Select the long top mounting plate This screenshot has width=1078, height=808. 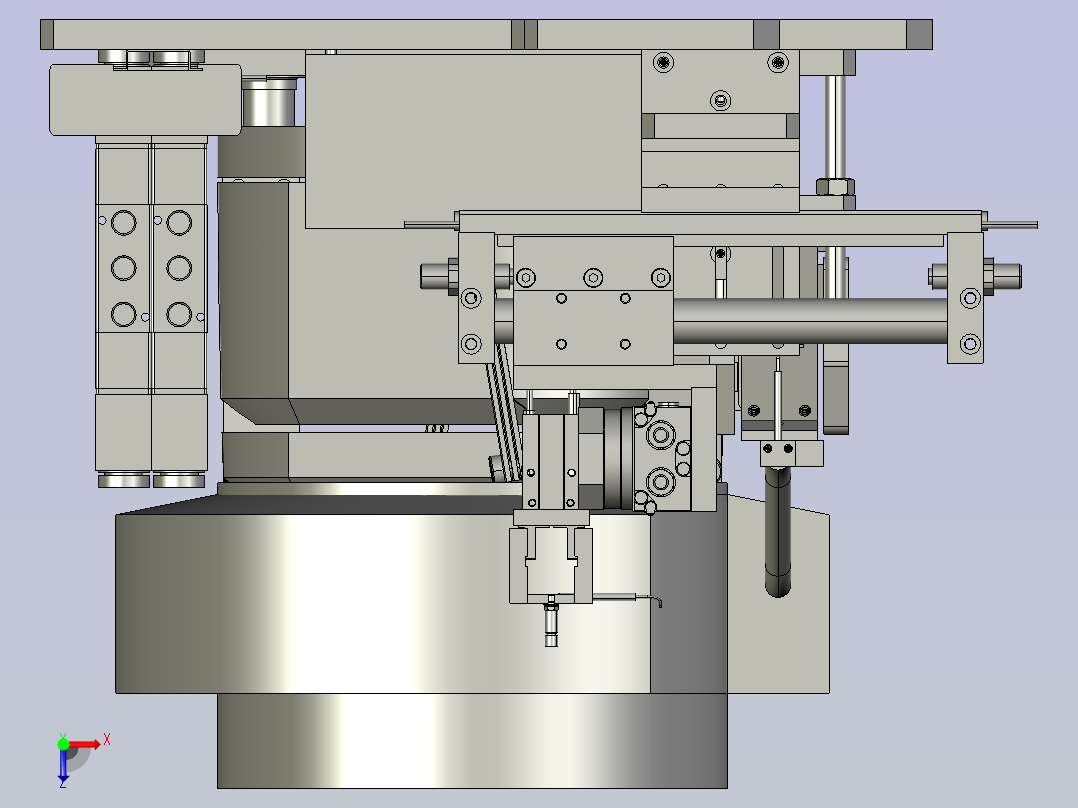pyautogui.click(x=486, y=34)
